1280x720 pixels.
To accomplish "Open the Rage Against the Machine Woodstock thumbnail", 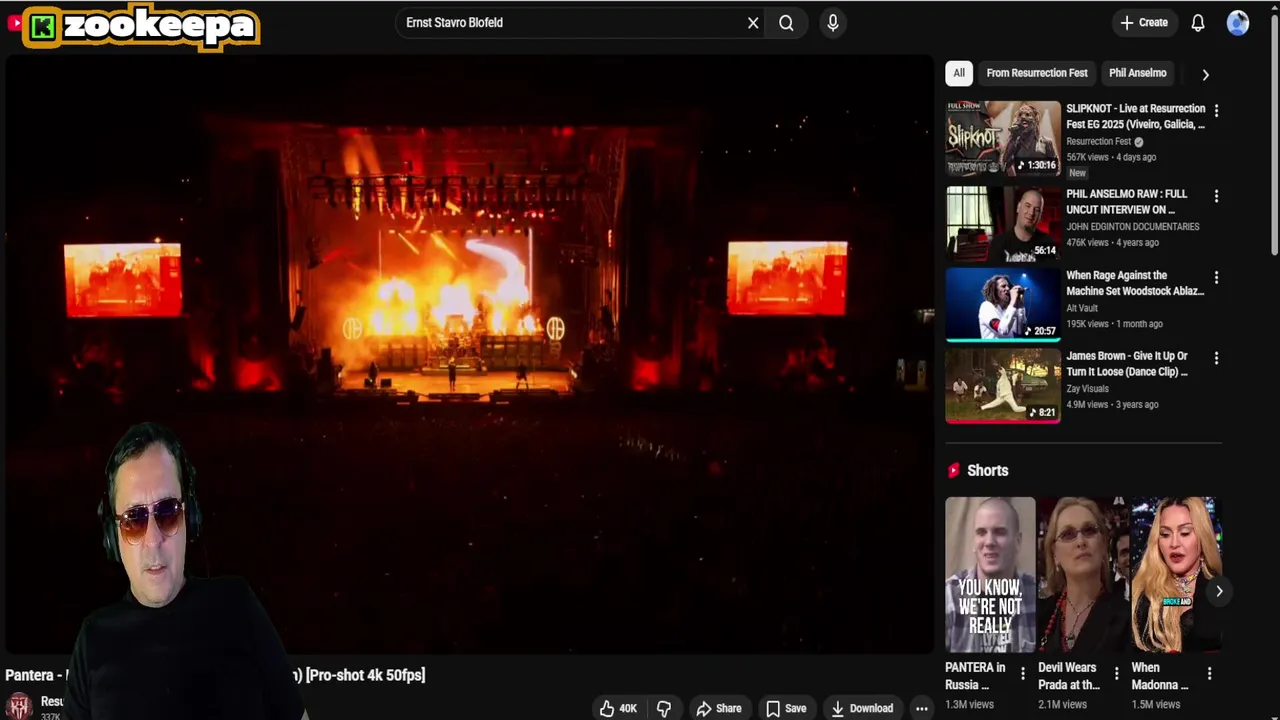I will coord(1003,304).
